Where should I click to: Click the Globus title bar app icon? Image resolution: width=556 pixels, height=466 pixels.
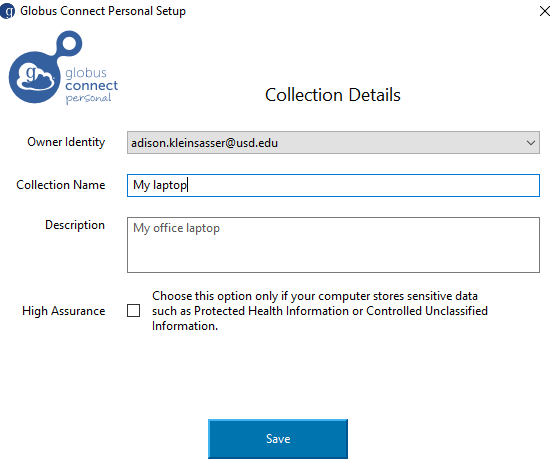(x=7, y=11)
